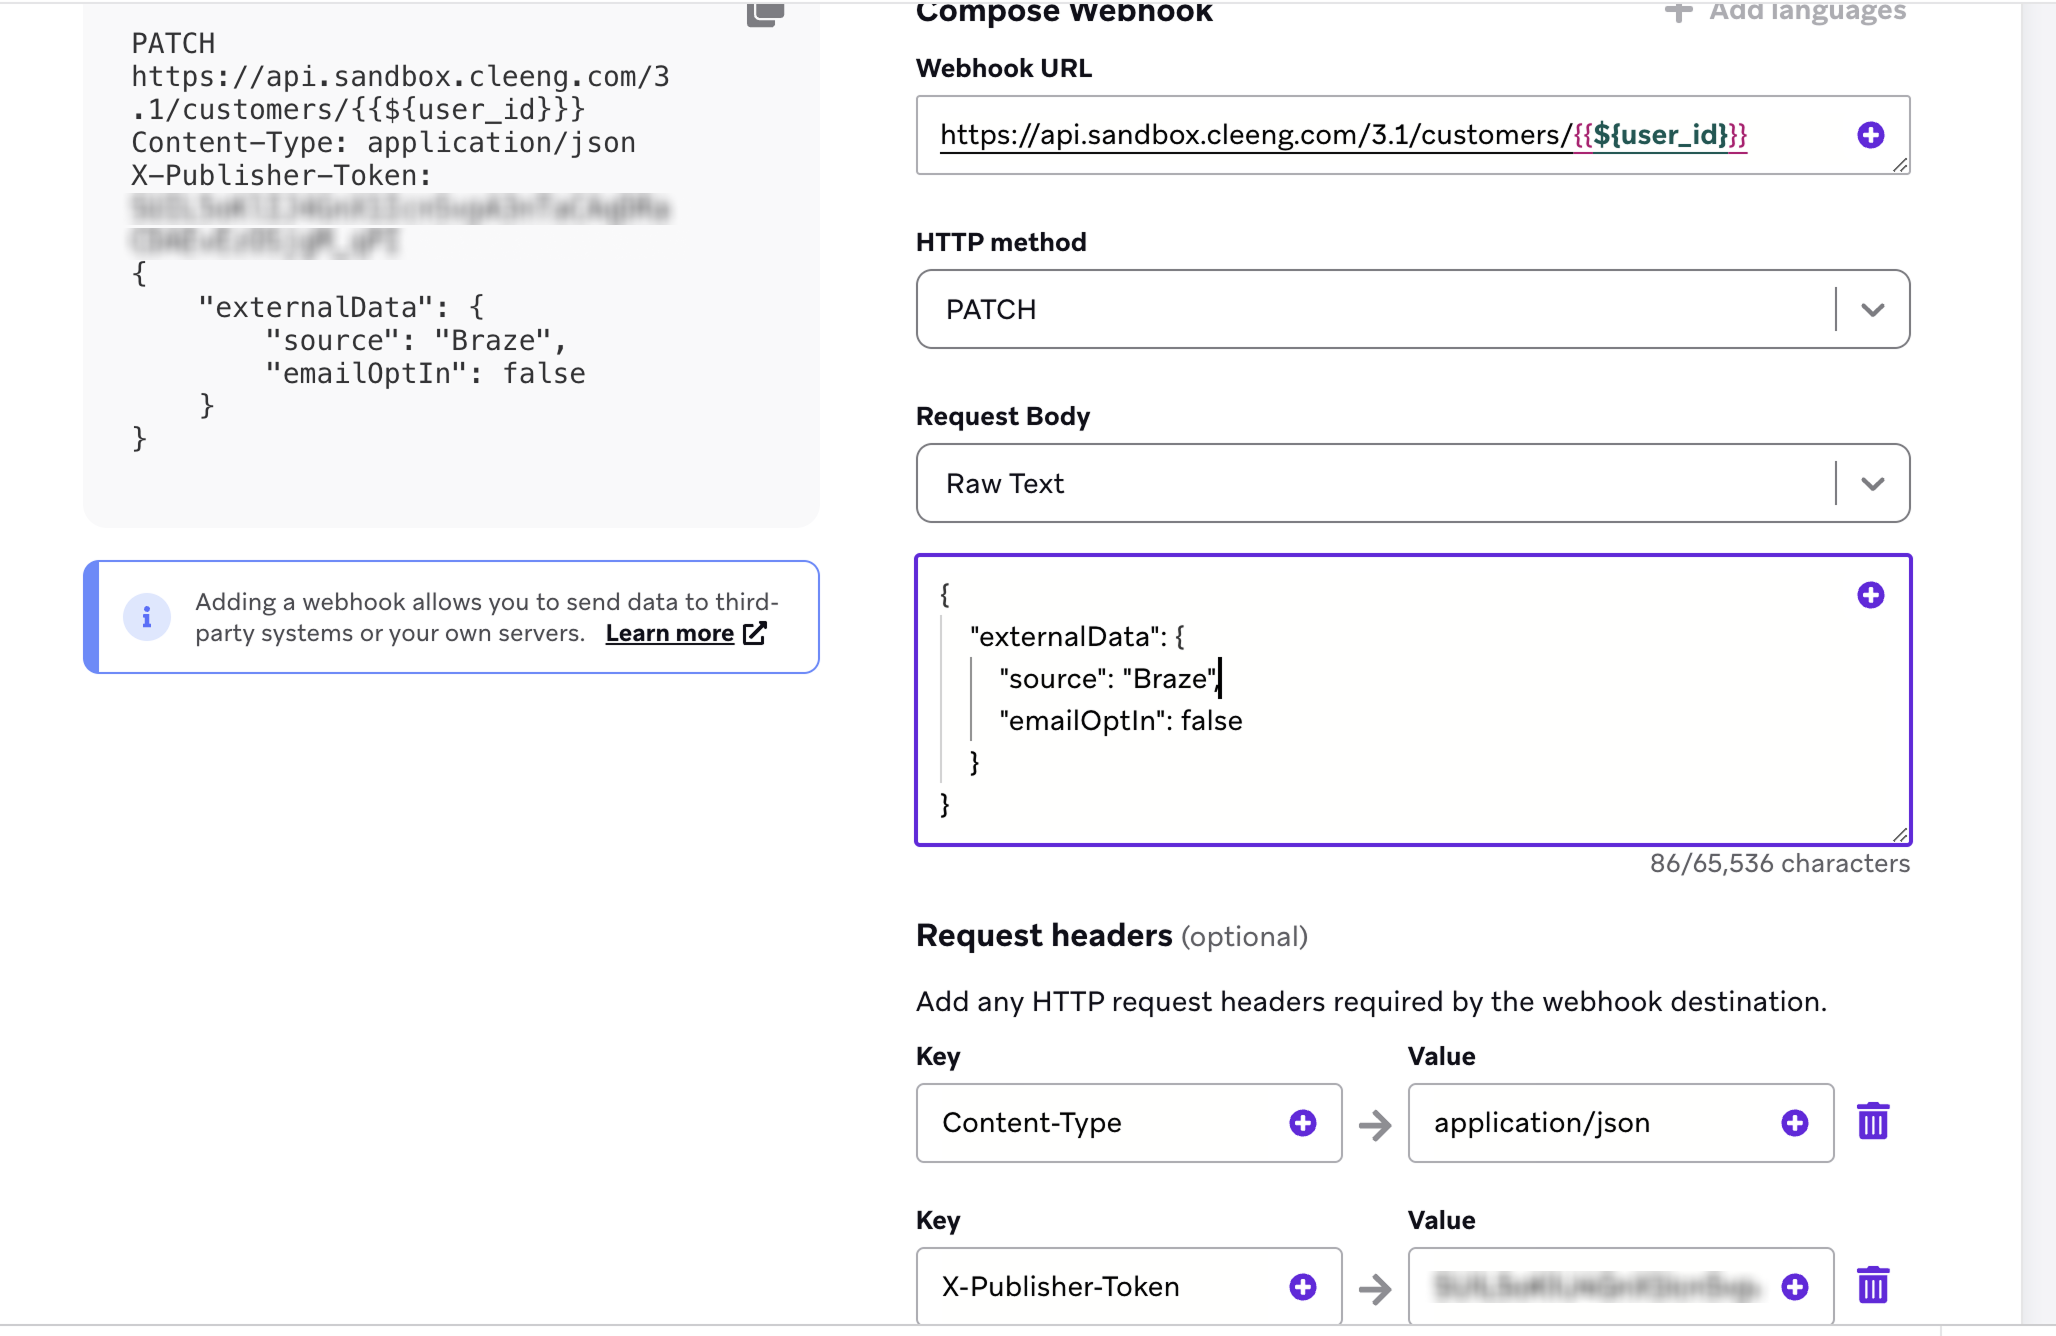Click the copy icon above webhook preview
This screenshot has width=2056, height=1336.
[x=765, y=14]
